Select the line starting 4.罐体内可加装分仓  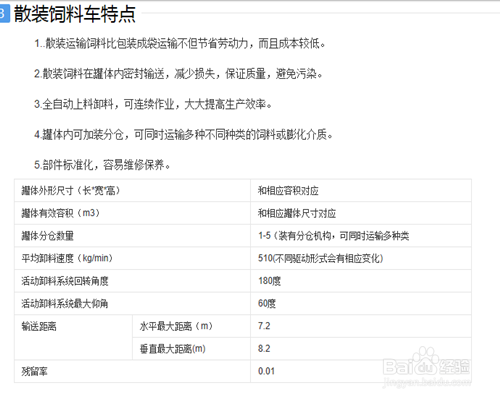coord(183,135)
